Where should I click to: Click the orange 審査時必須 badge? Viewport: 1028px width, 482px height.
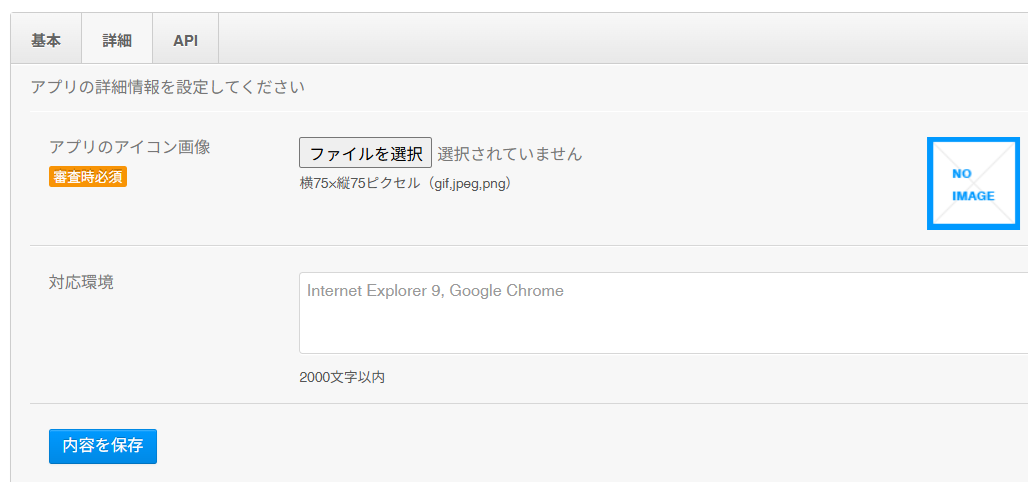pyautogui.click(x=88, y=177)
